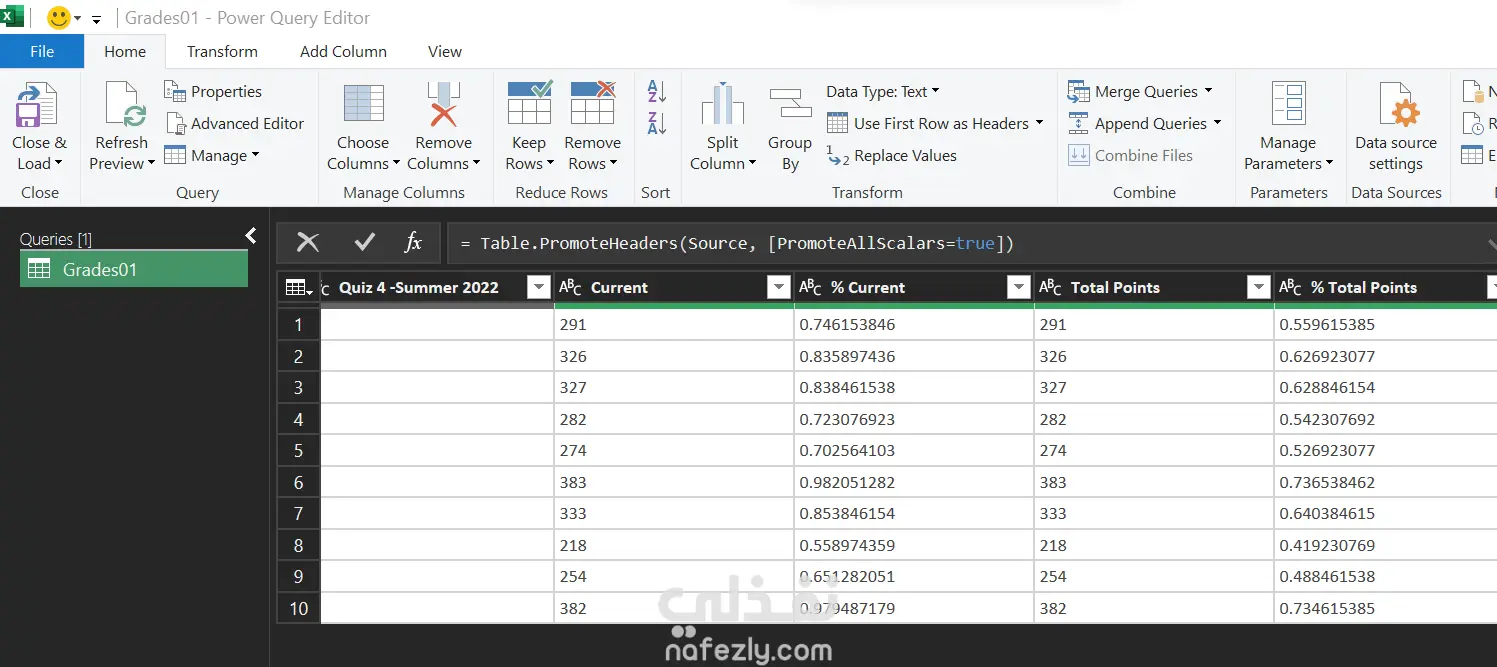Click the Remove Columns icon
Image resolution: width=1497 pixels, height=667 pixels.
[443, 106]
